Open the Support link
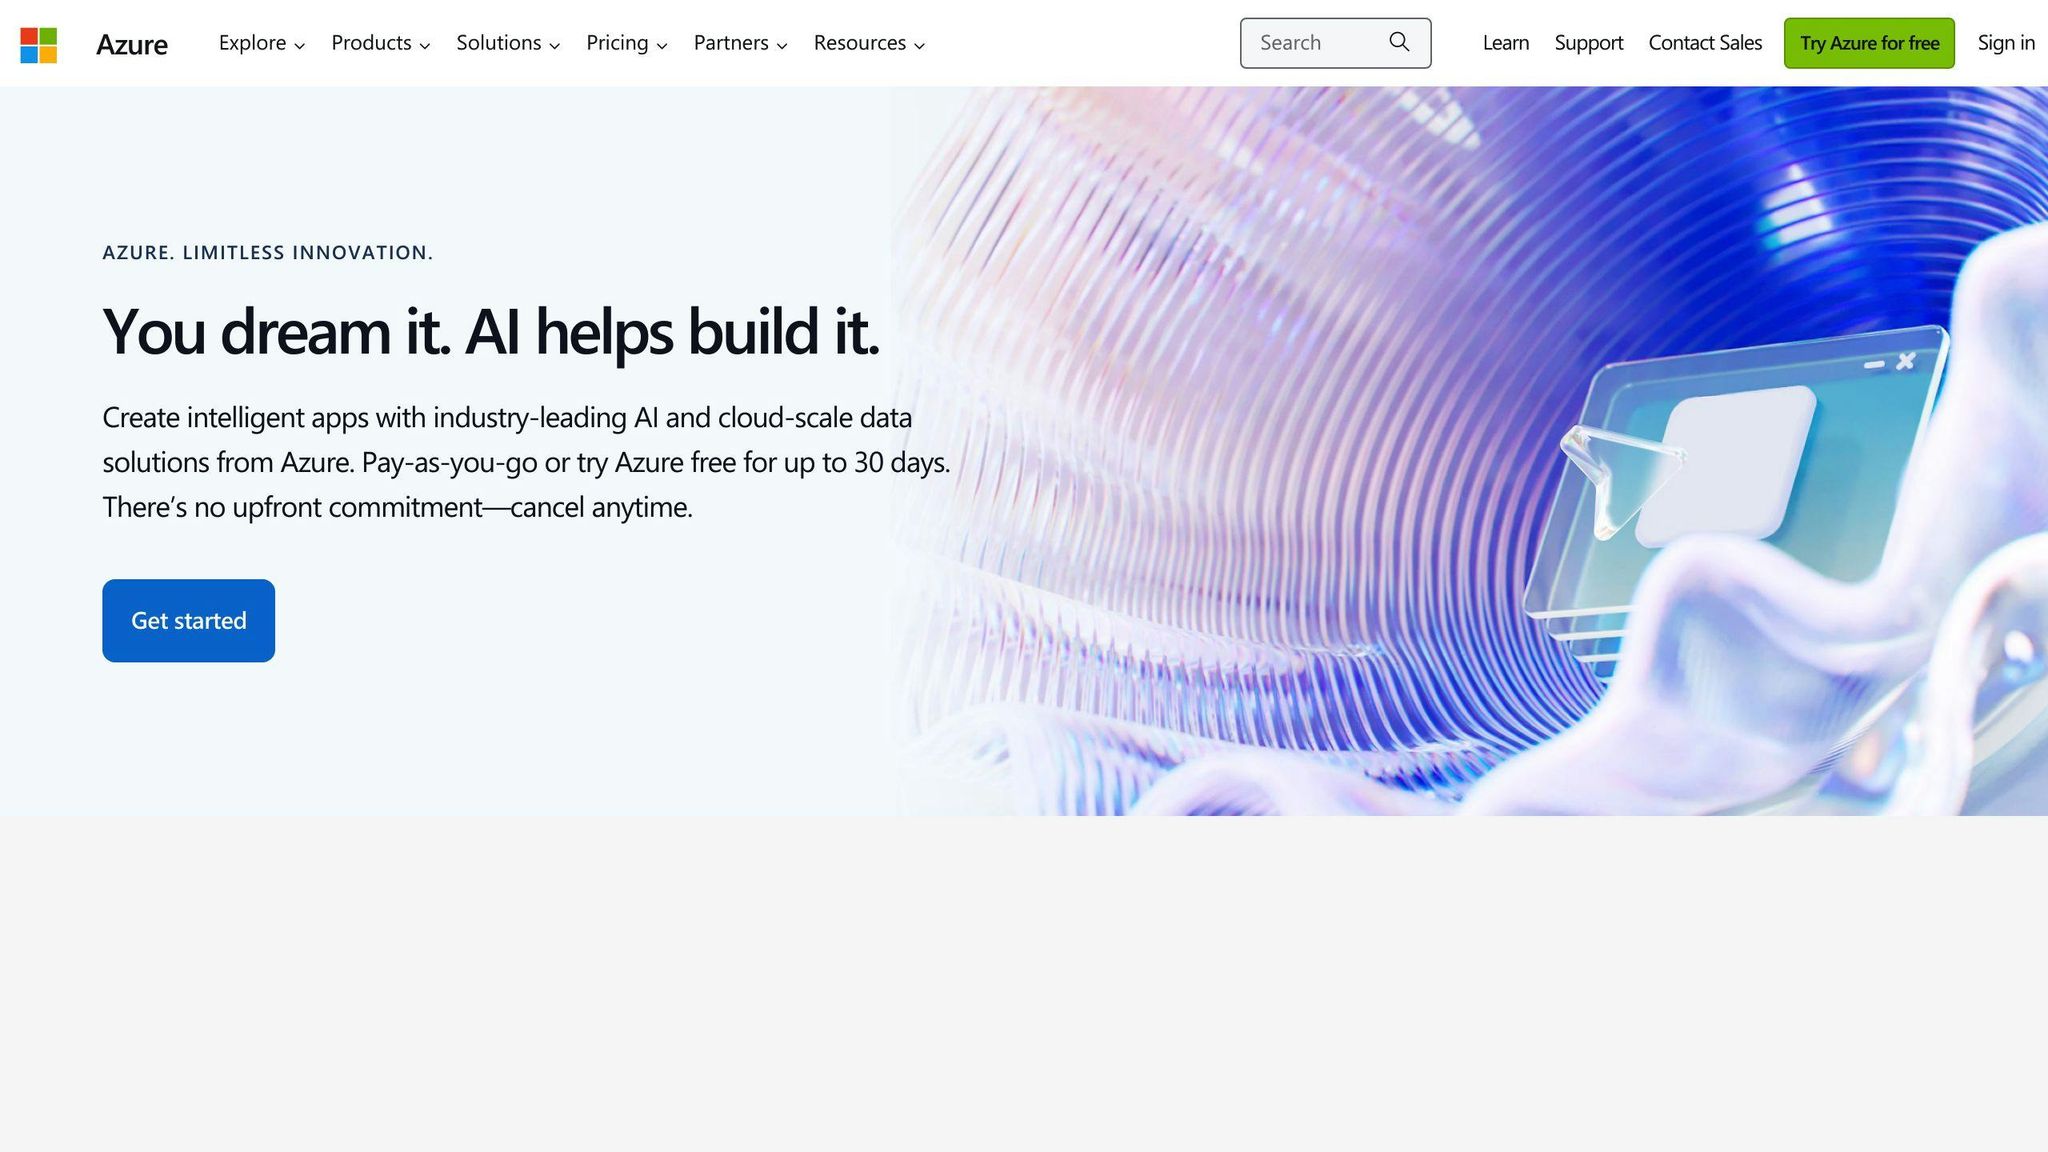The height and width of the screenshot is (1152, 2048). 1589,43
